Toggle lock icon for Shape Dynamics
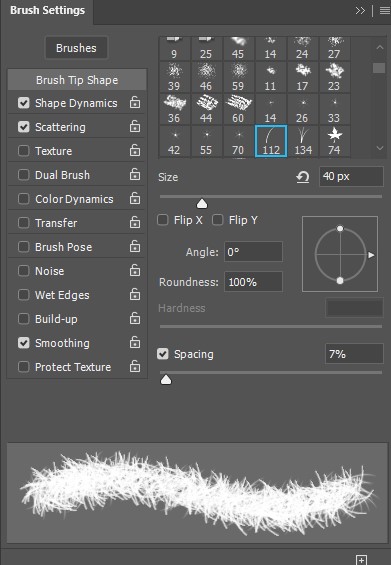The image size is (391, 565). tap(135, 103)
